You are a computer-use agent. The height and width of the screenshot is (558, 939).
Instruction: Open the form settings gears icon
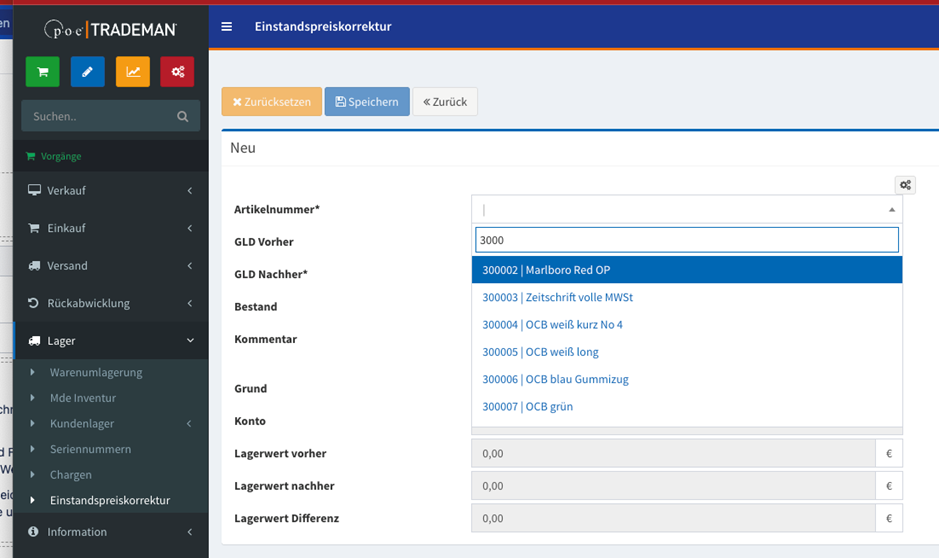pos(905,185)
